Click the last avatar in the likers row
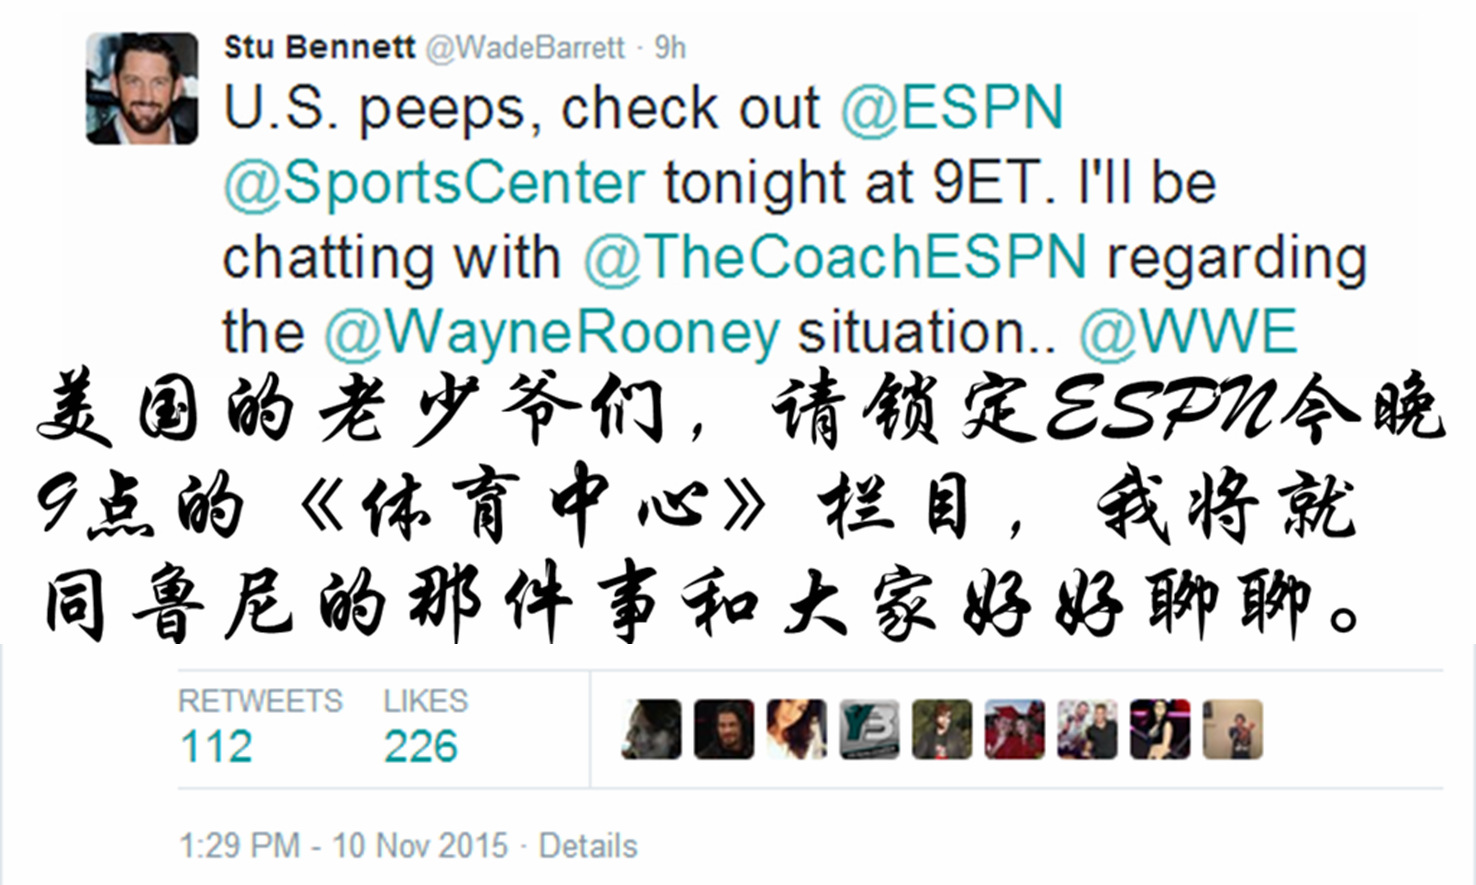 (x=1232, y=729)
